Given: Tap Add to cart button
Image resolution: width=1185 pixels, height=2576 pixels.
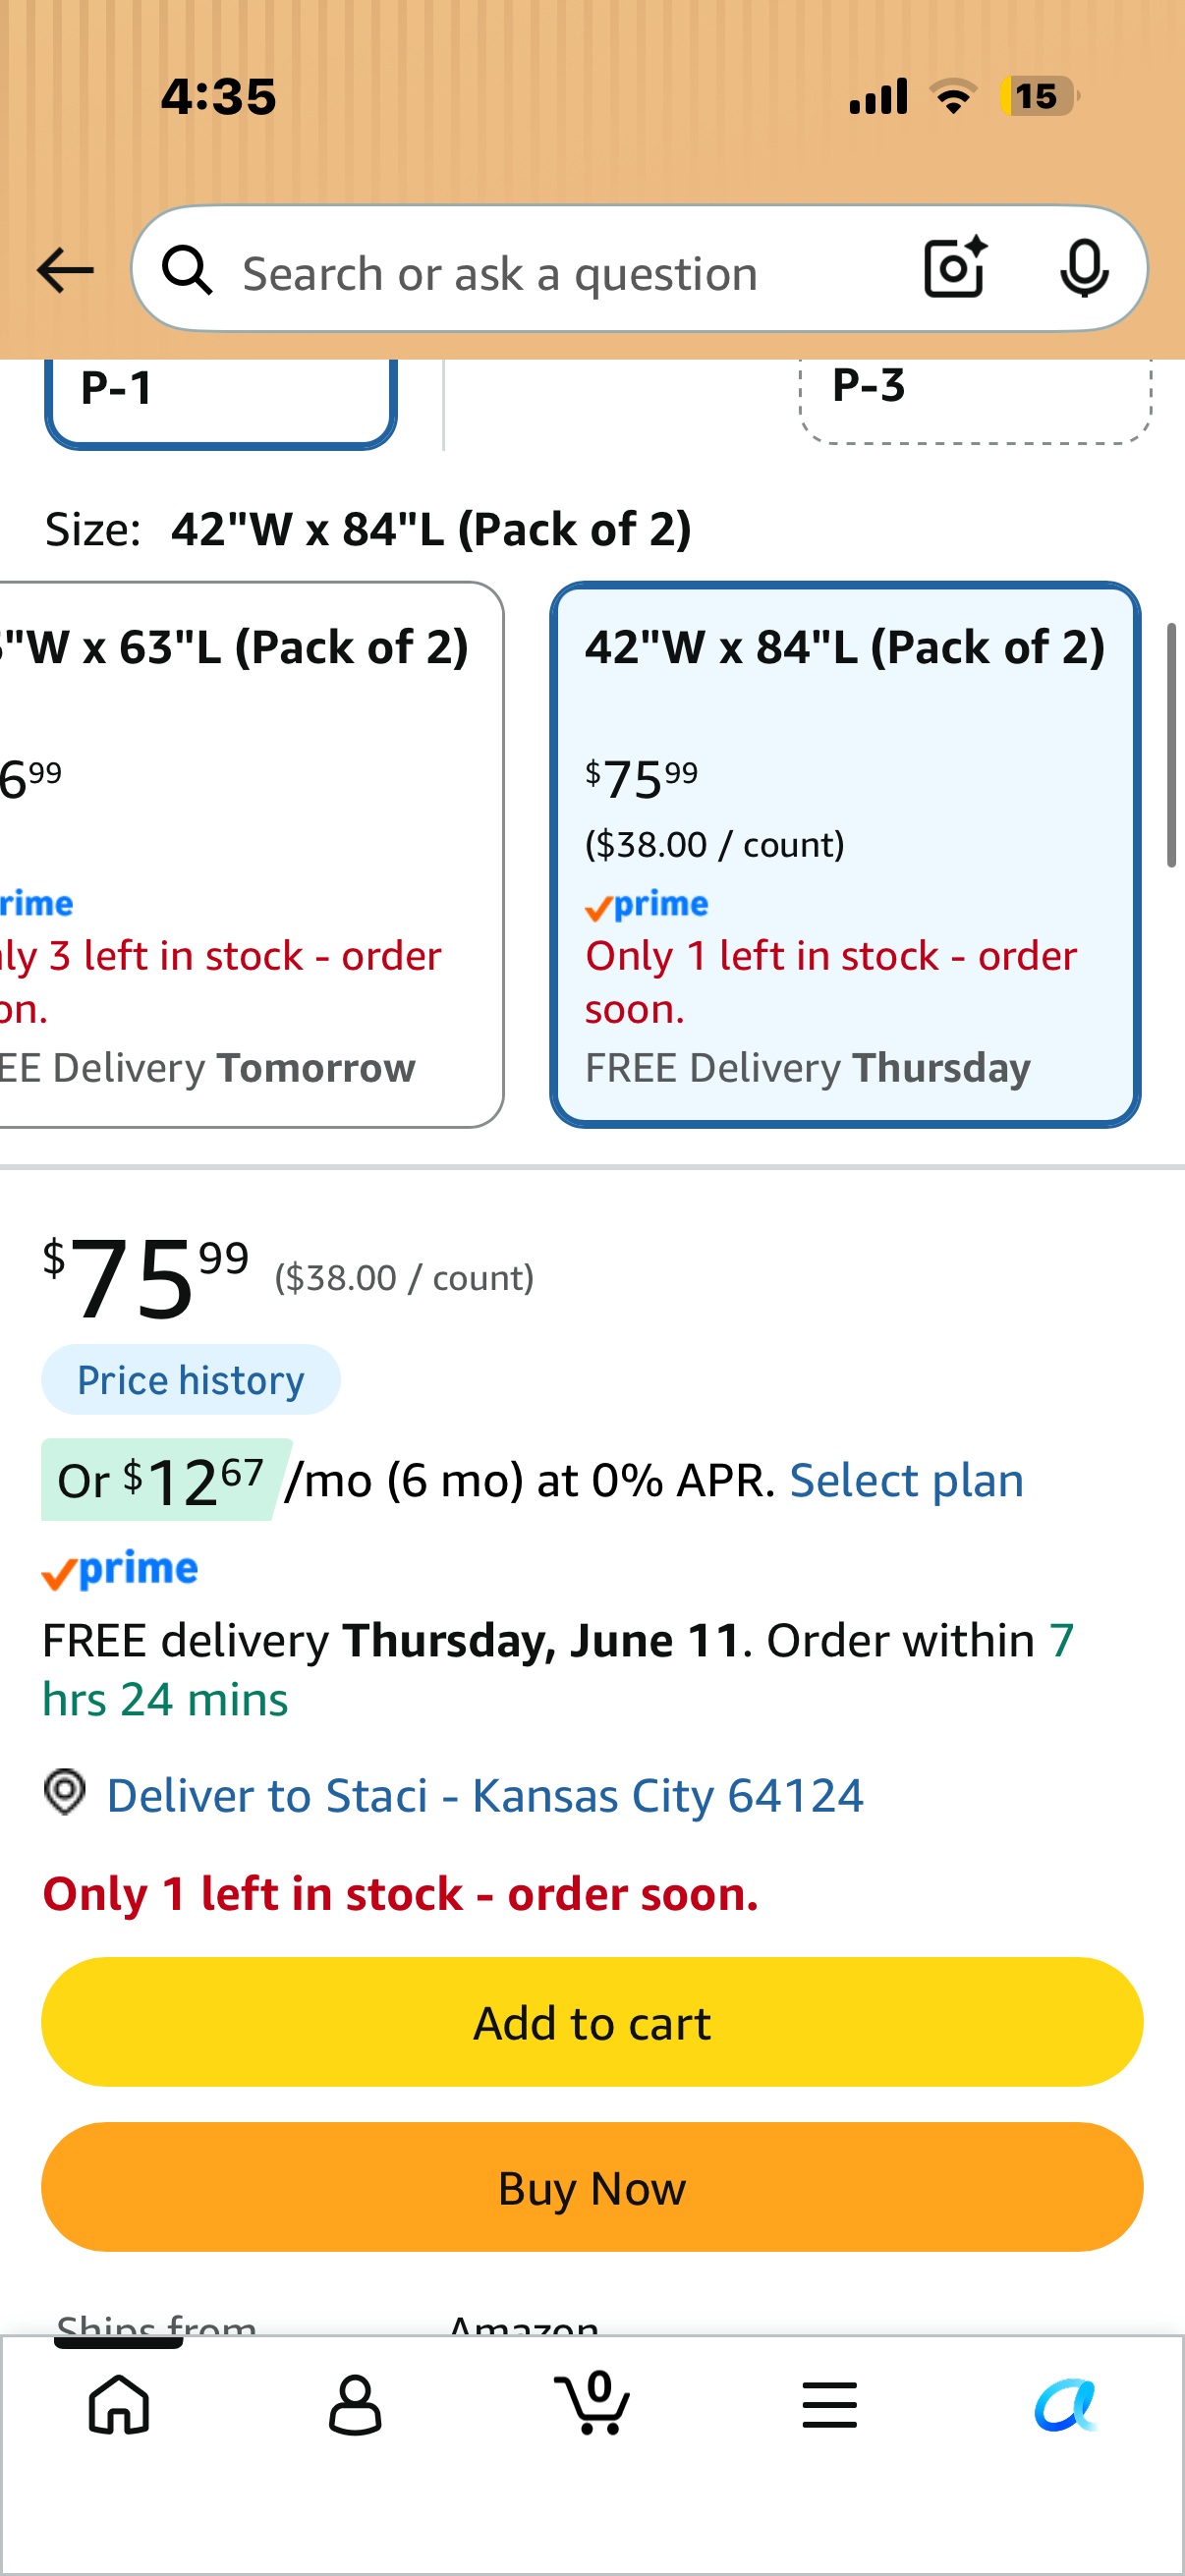Looking at the screenshot, I should point(592,2022).
